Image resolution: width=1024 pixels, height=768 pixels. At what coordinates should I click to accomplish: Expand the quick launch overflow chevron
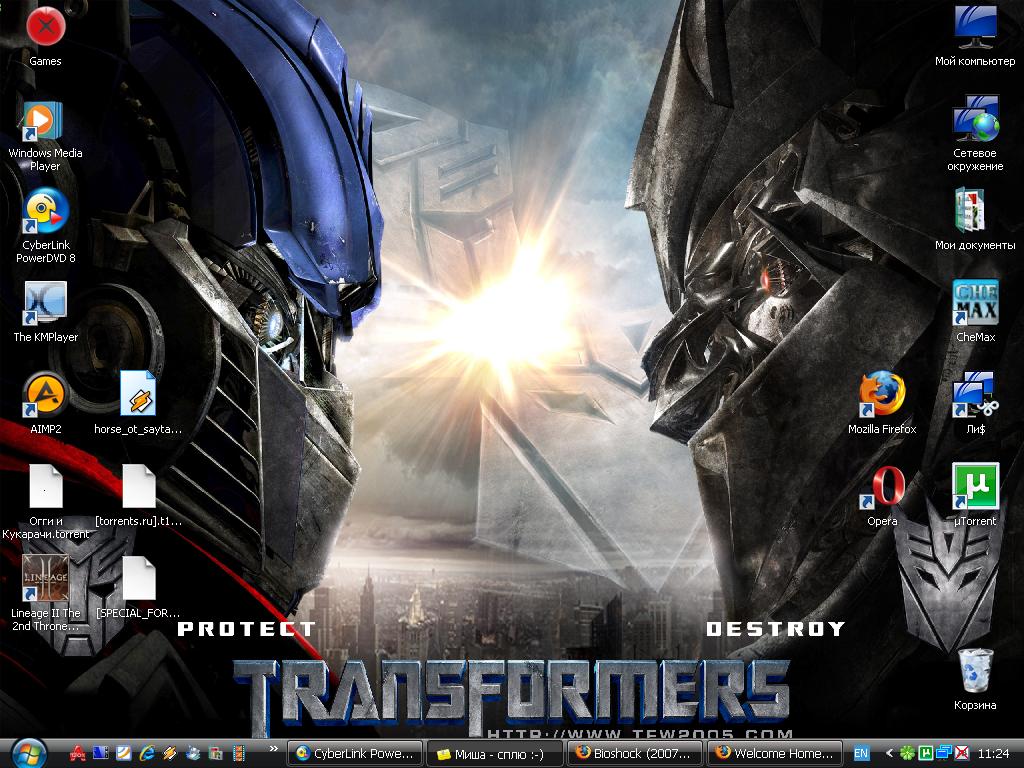[x=273, y=748]
